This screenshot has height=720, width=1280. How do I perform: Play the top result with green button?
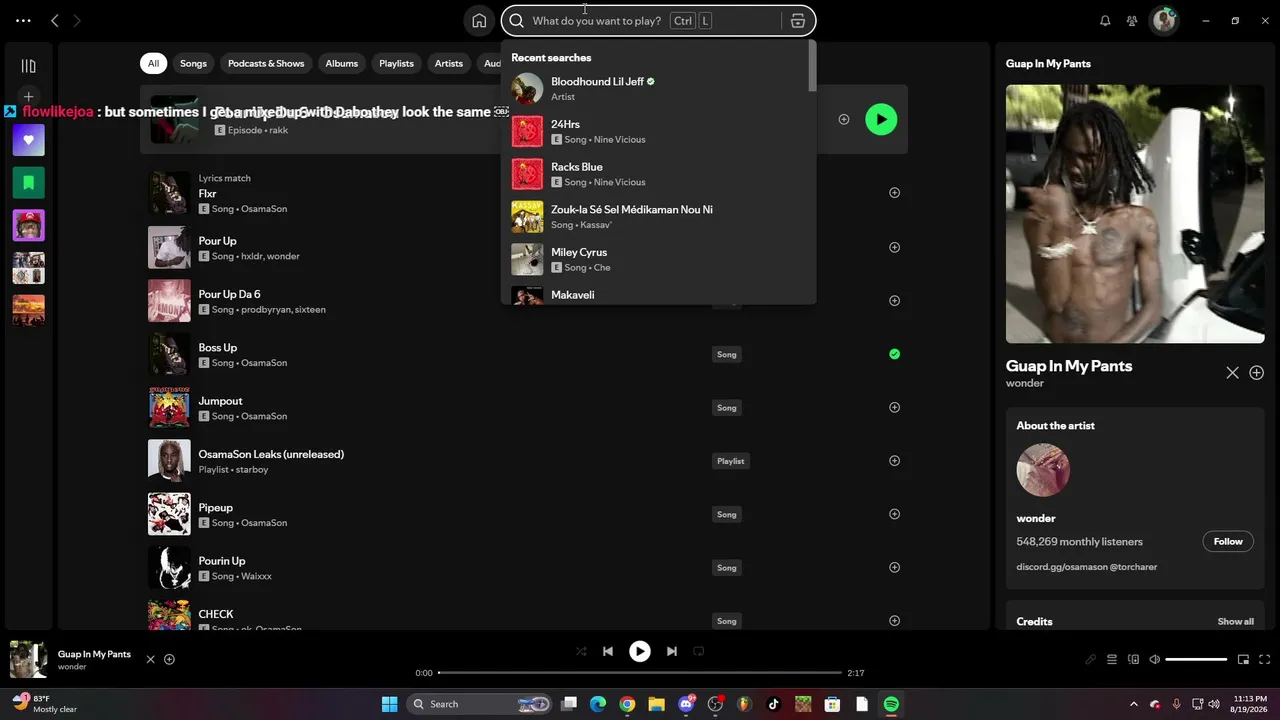click(881, 119)
